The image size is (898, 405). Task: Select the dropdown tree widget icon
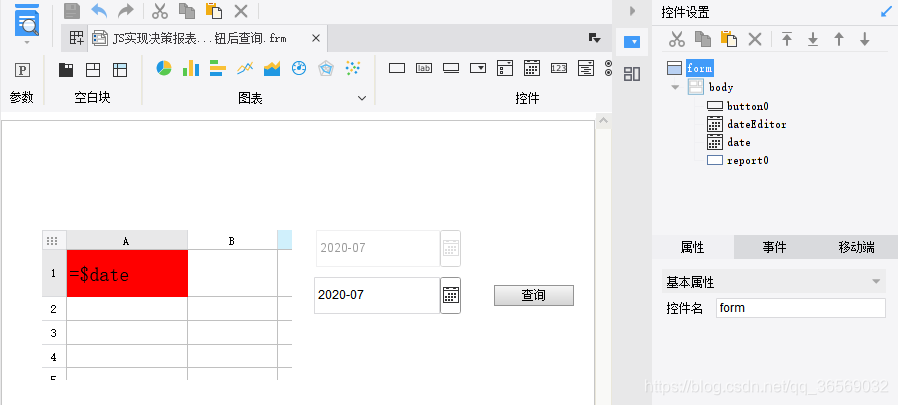coord(505,68)
